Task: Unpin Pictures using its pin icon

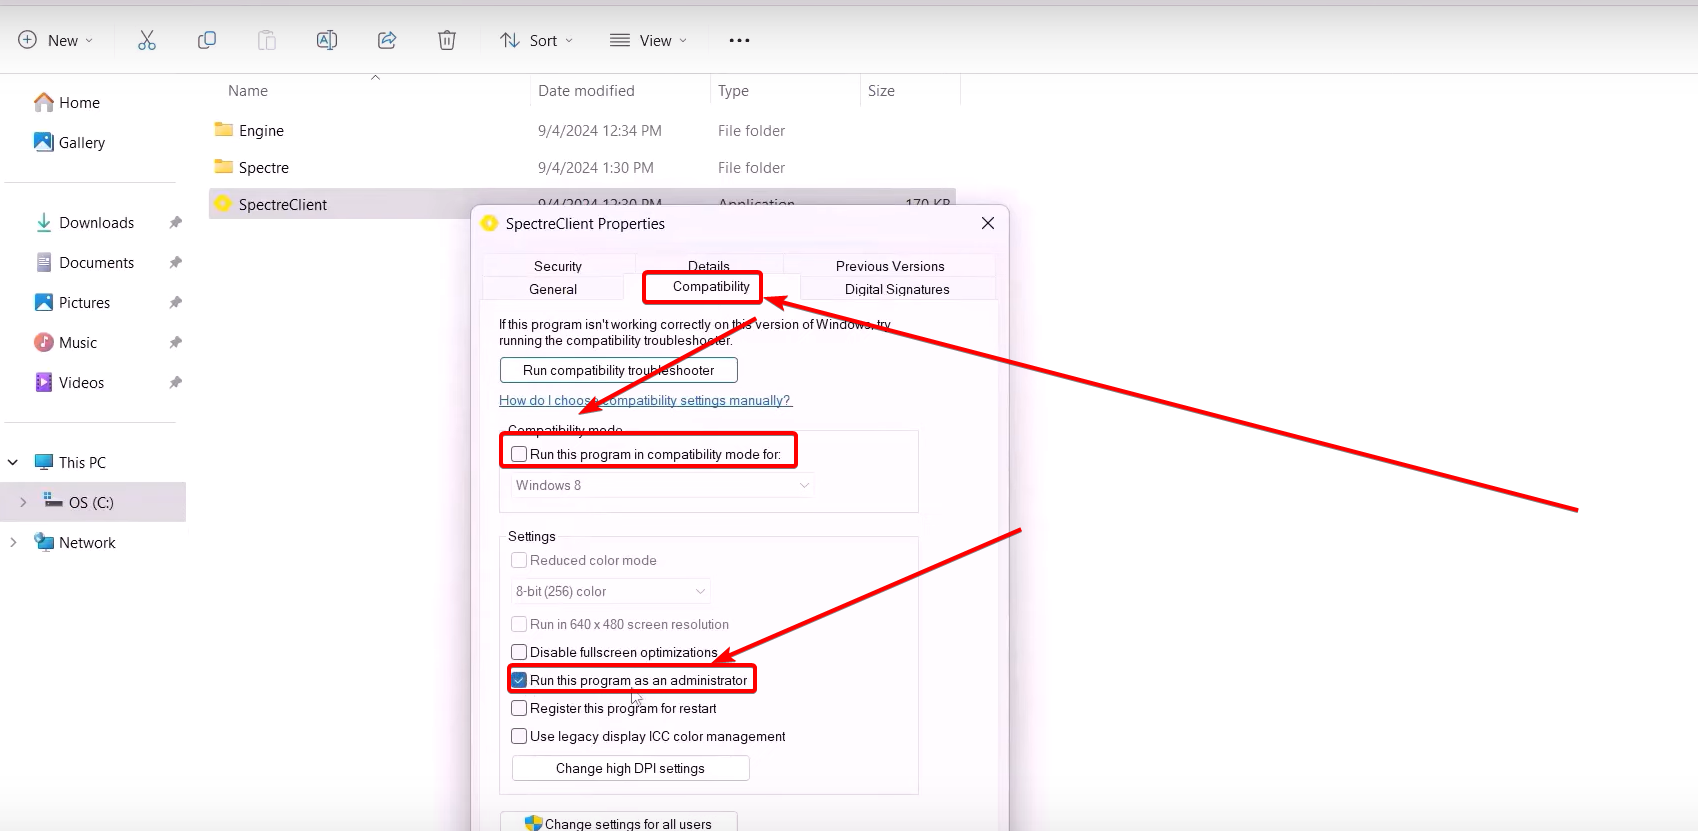Action: pyautogui.click(x=175, y=302)
